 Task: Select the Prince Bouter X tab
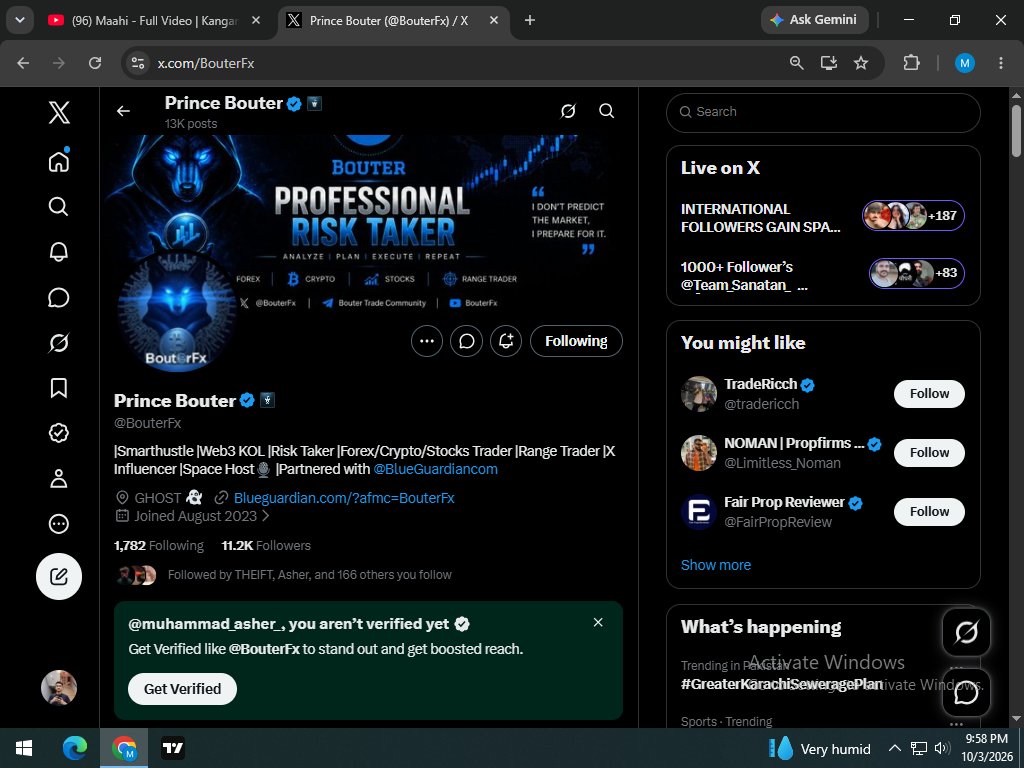tap(391, 21)
